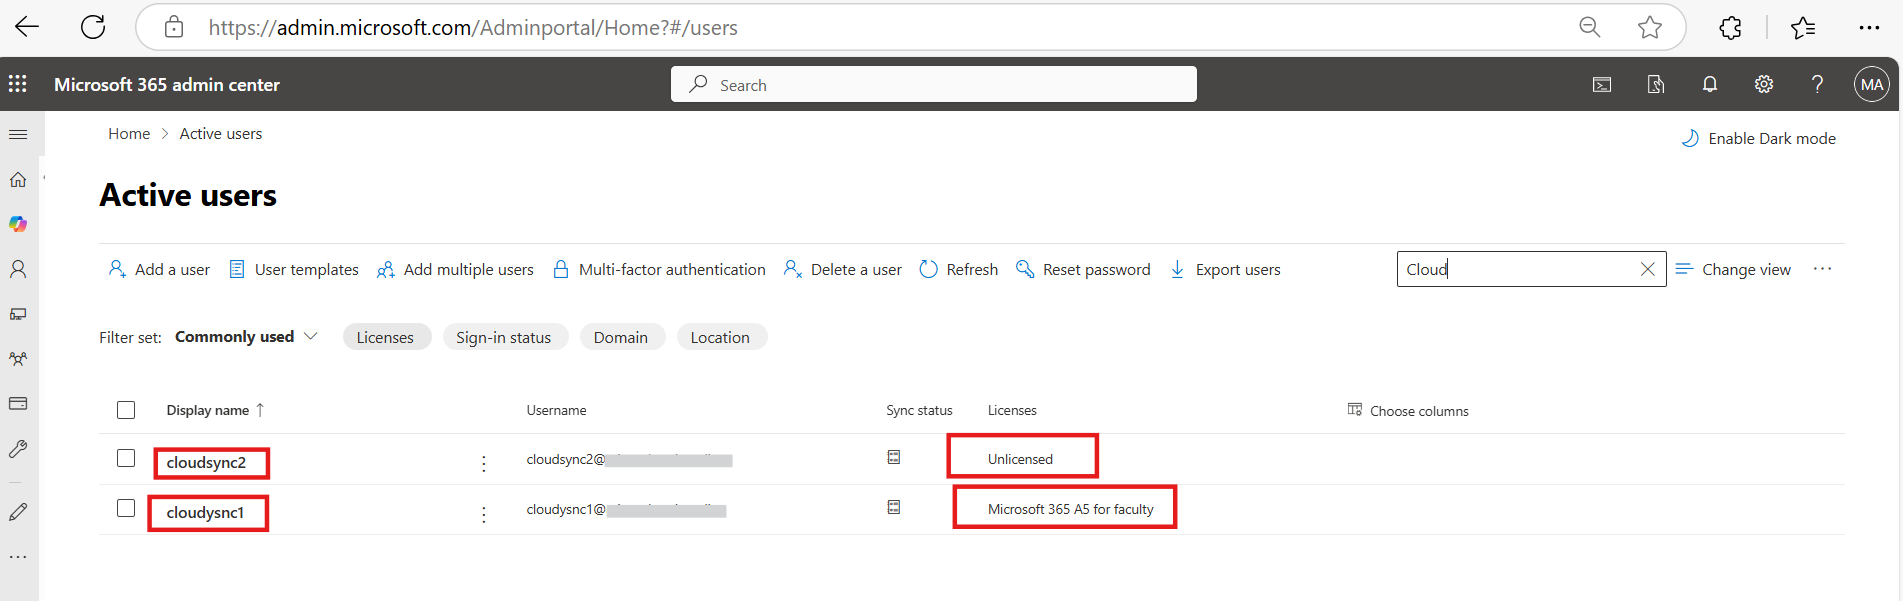Bookmark page with star icon
1903x601 pixels.
pyautogui.click(x=1650, y=27)
